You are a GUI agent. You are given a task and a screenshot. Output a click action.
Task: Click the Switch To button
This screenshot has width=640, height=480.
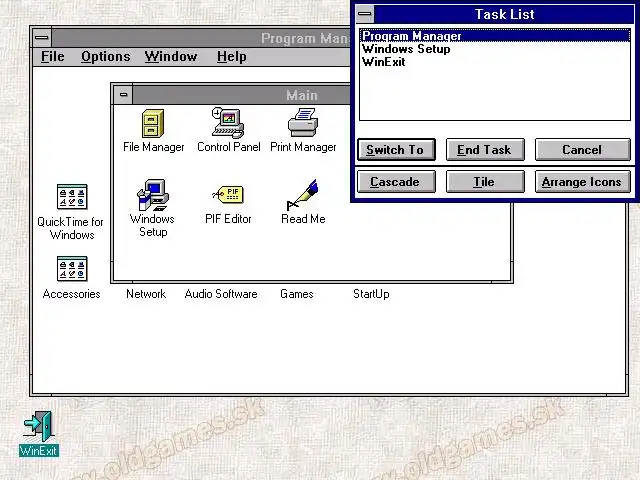[396, 150]
